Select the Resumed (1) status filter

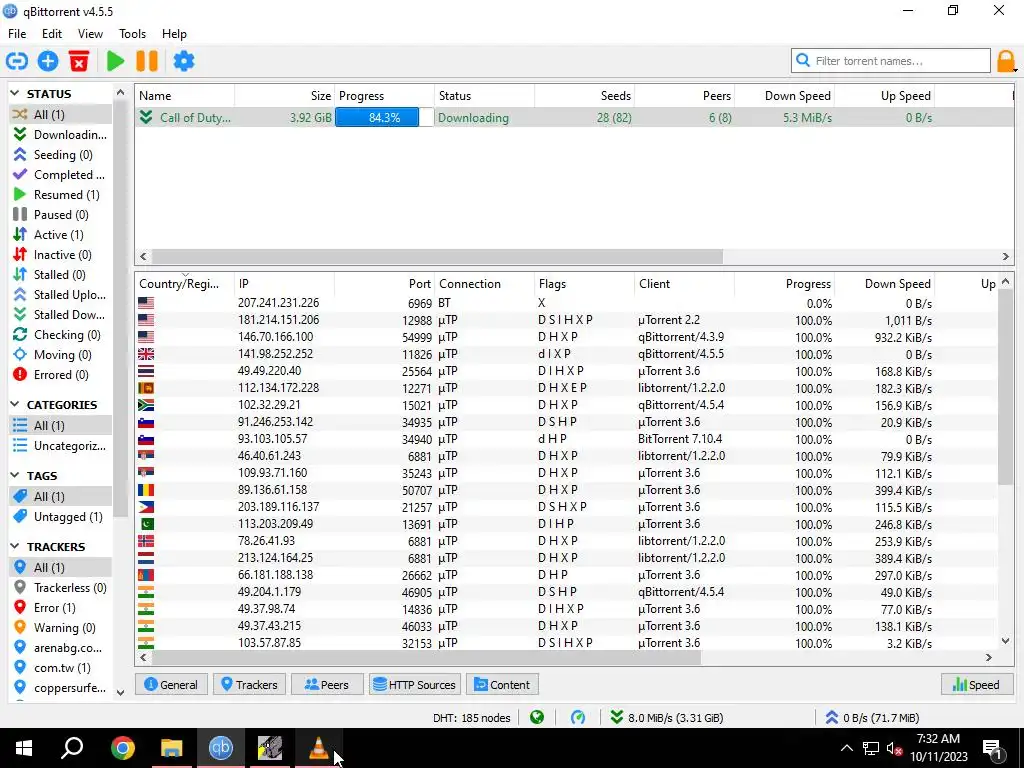(x=59, y=195)
